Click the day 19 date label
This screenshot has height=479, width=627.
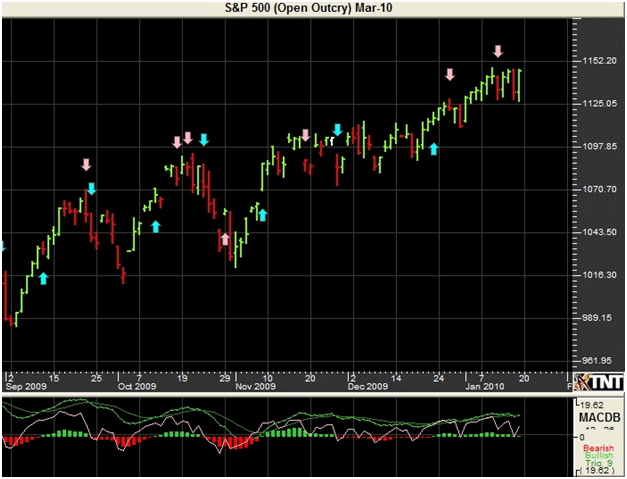(x=182, y=378)
